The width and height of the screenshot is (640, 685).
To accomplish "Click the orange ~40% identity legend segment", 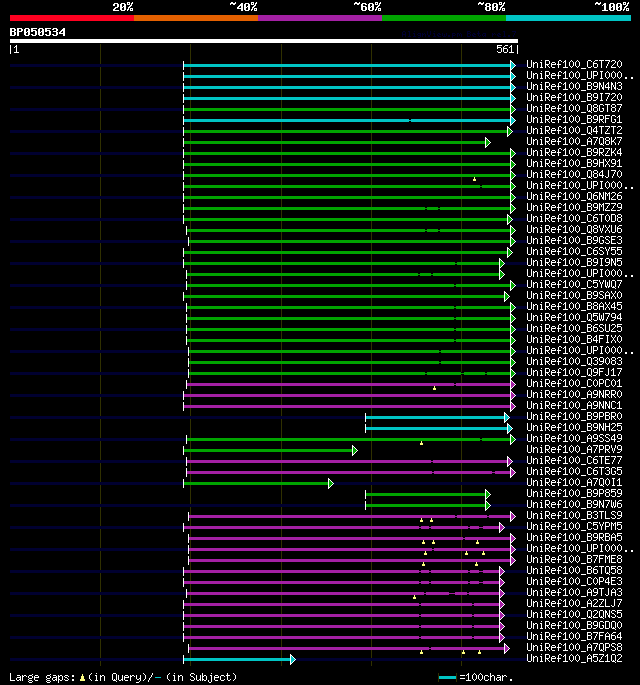I will (196, 18).
